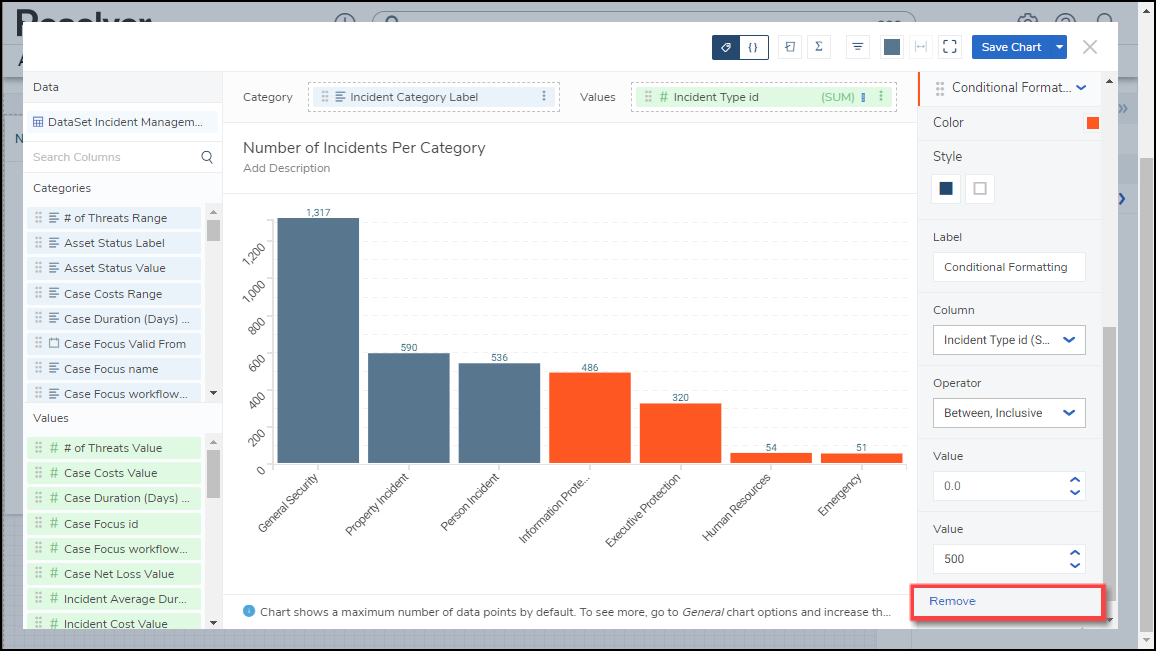Select the filled style option
This screenshot has height=651, width=1156.
946,189
